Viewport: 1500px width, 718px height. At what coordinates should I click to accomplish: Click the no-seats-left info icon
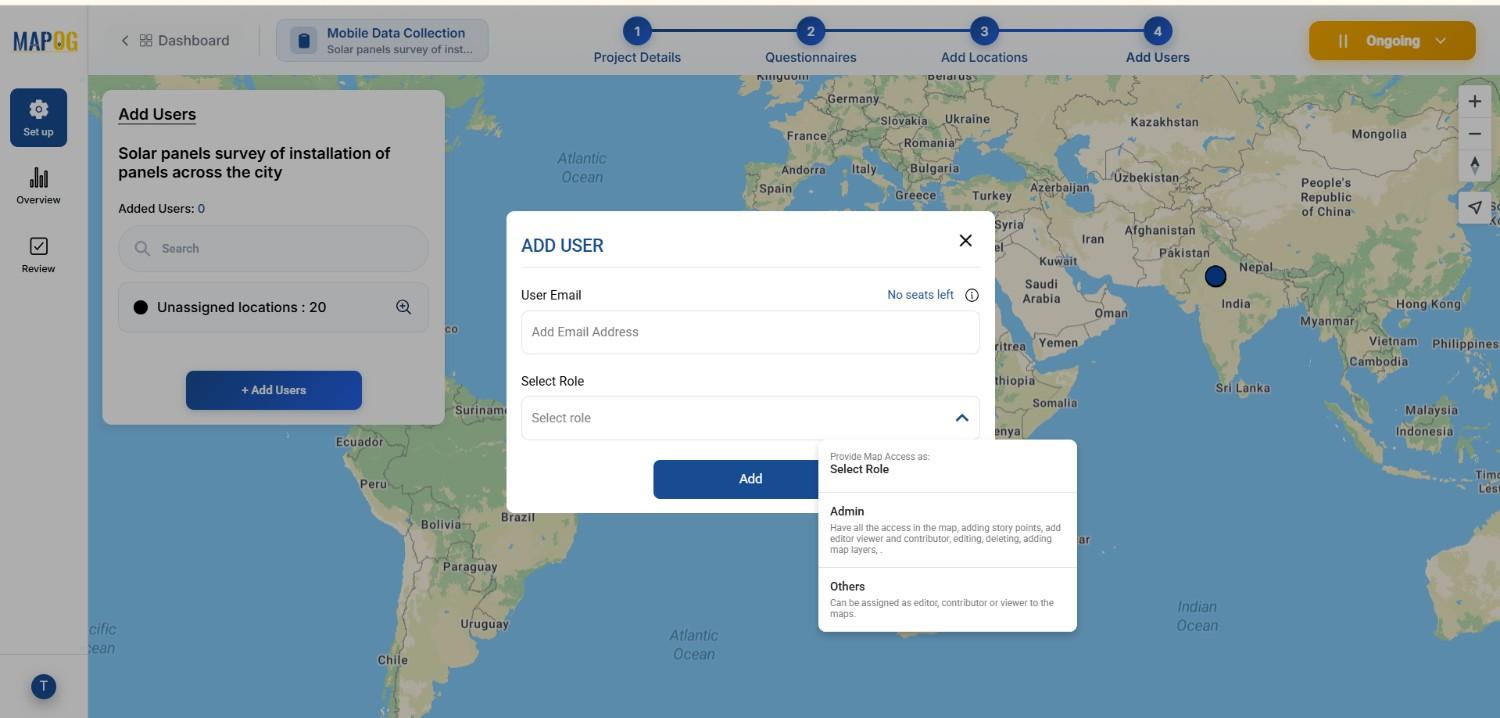point(971,294)
